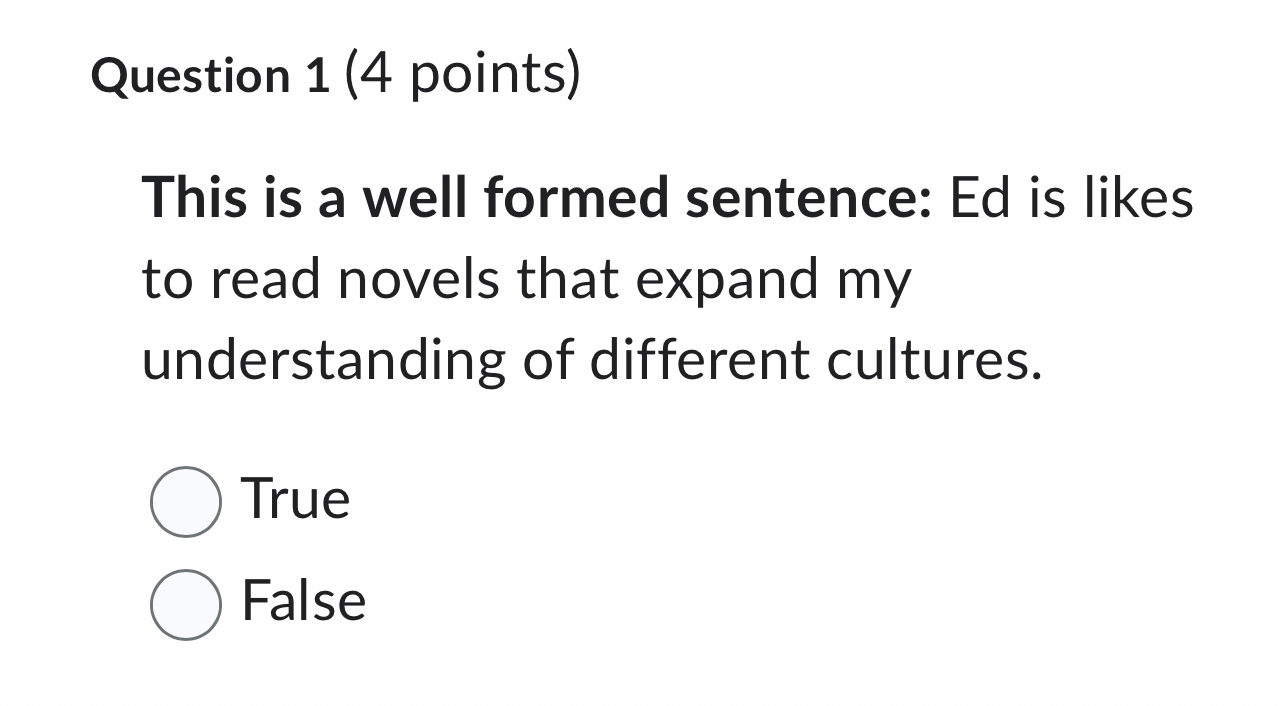The height and width of the screenshot is (706, 1284).
Task: Click the '(4 points)' text
Action: tap(462, 72)
